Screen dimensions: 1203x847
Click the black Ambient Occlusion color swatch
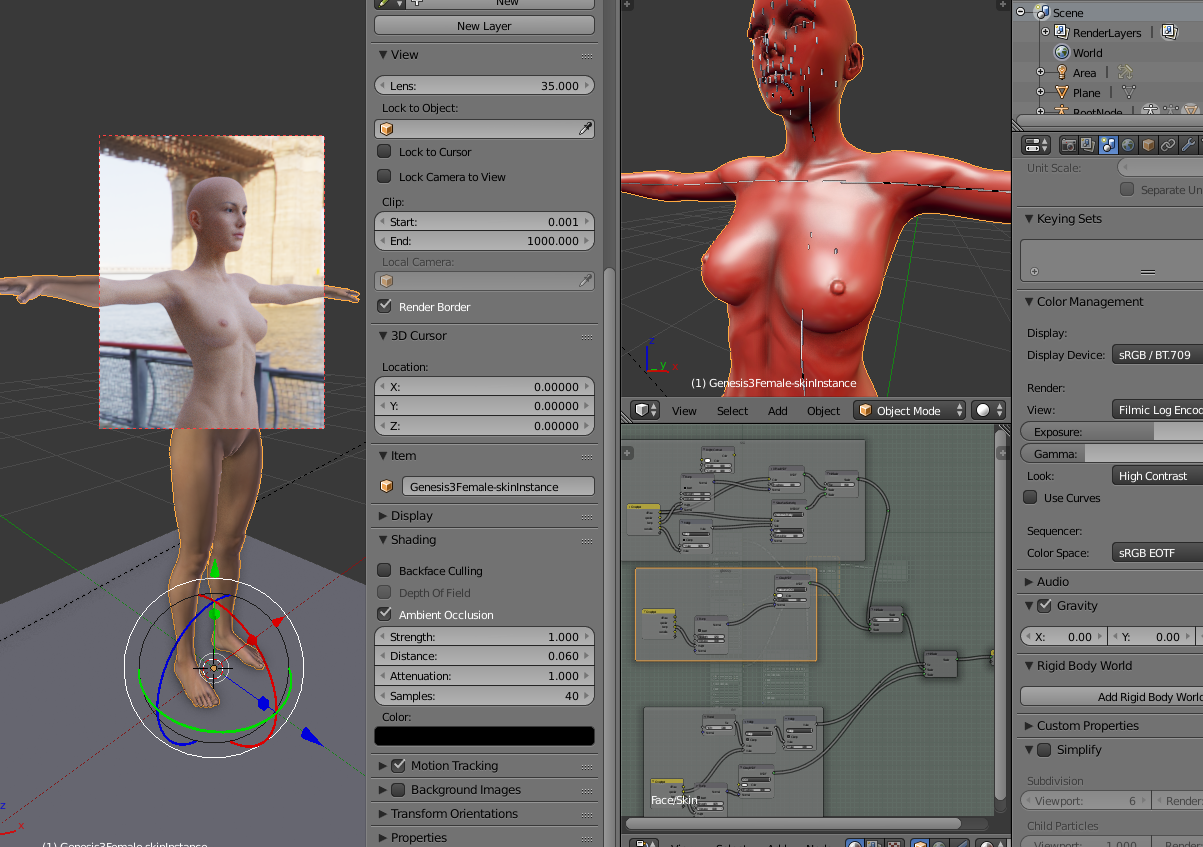tap(484, 736)
